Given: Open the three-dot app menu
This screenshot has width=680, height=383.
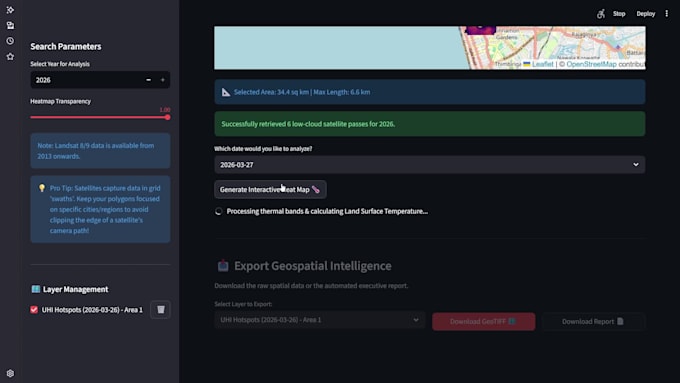Looking at the screenshot, I should point(667,14).
